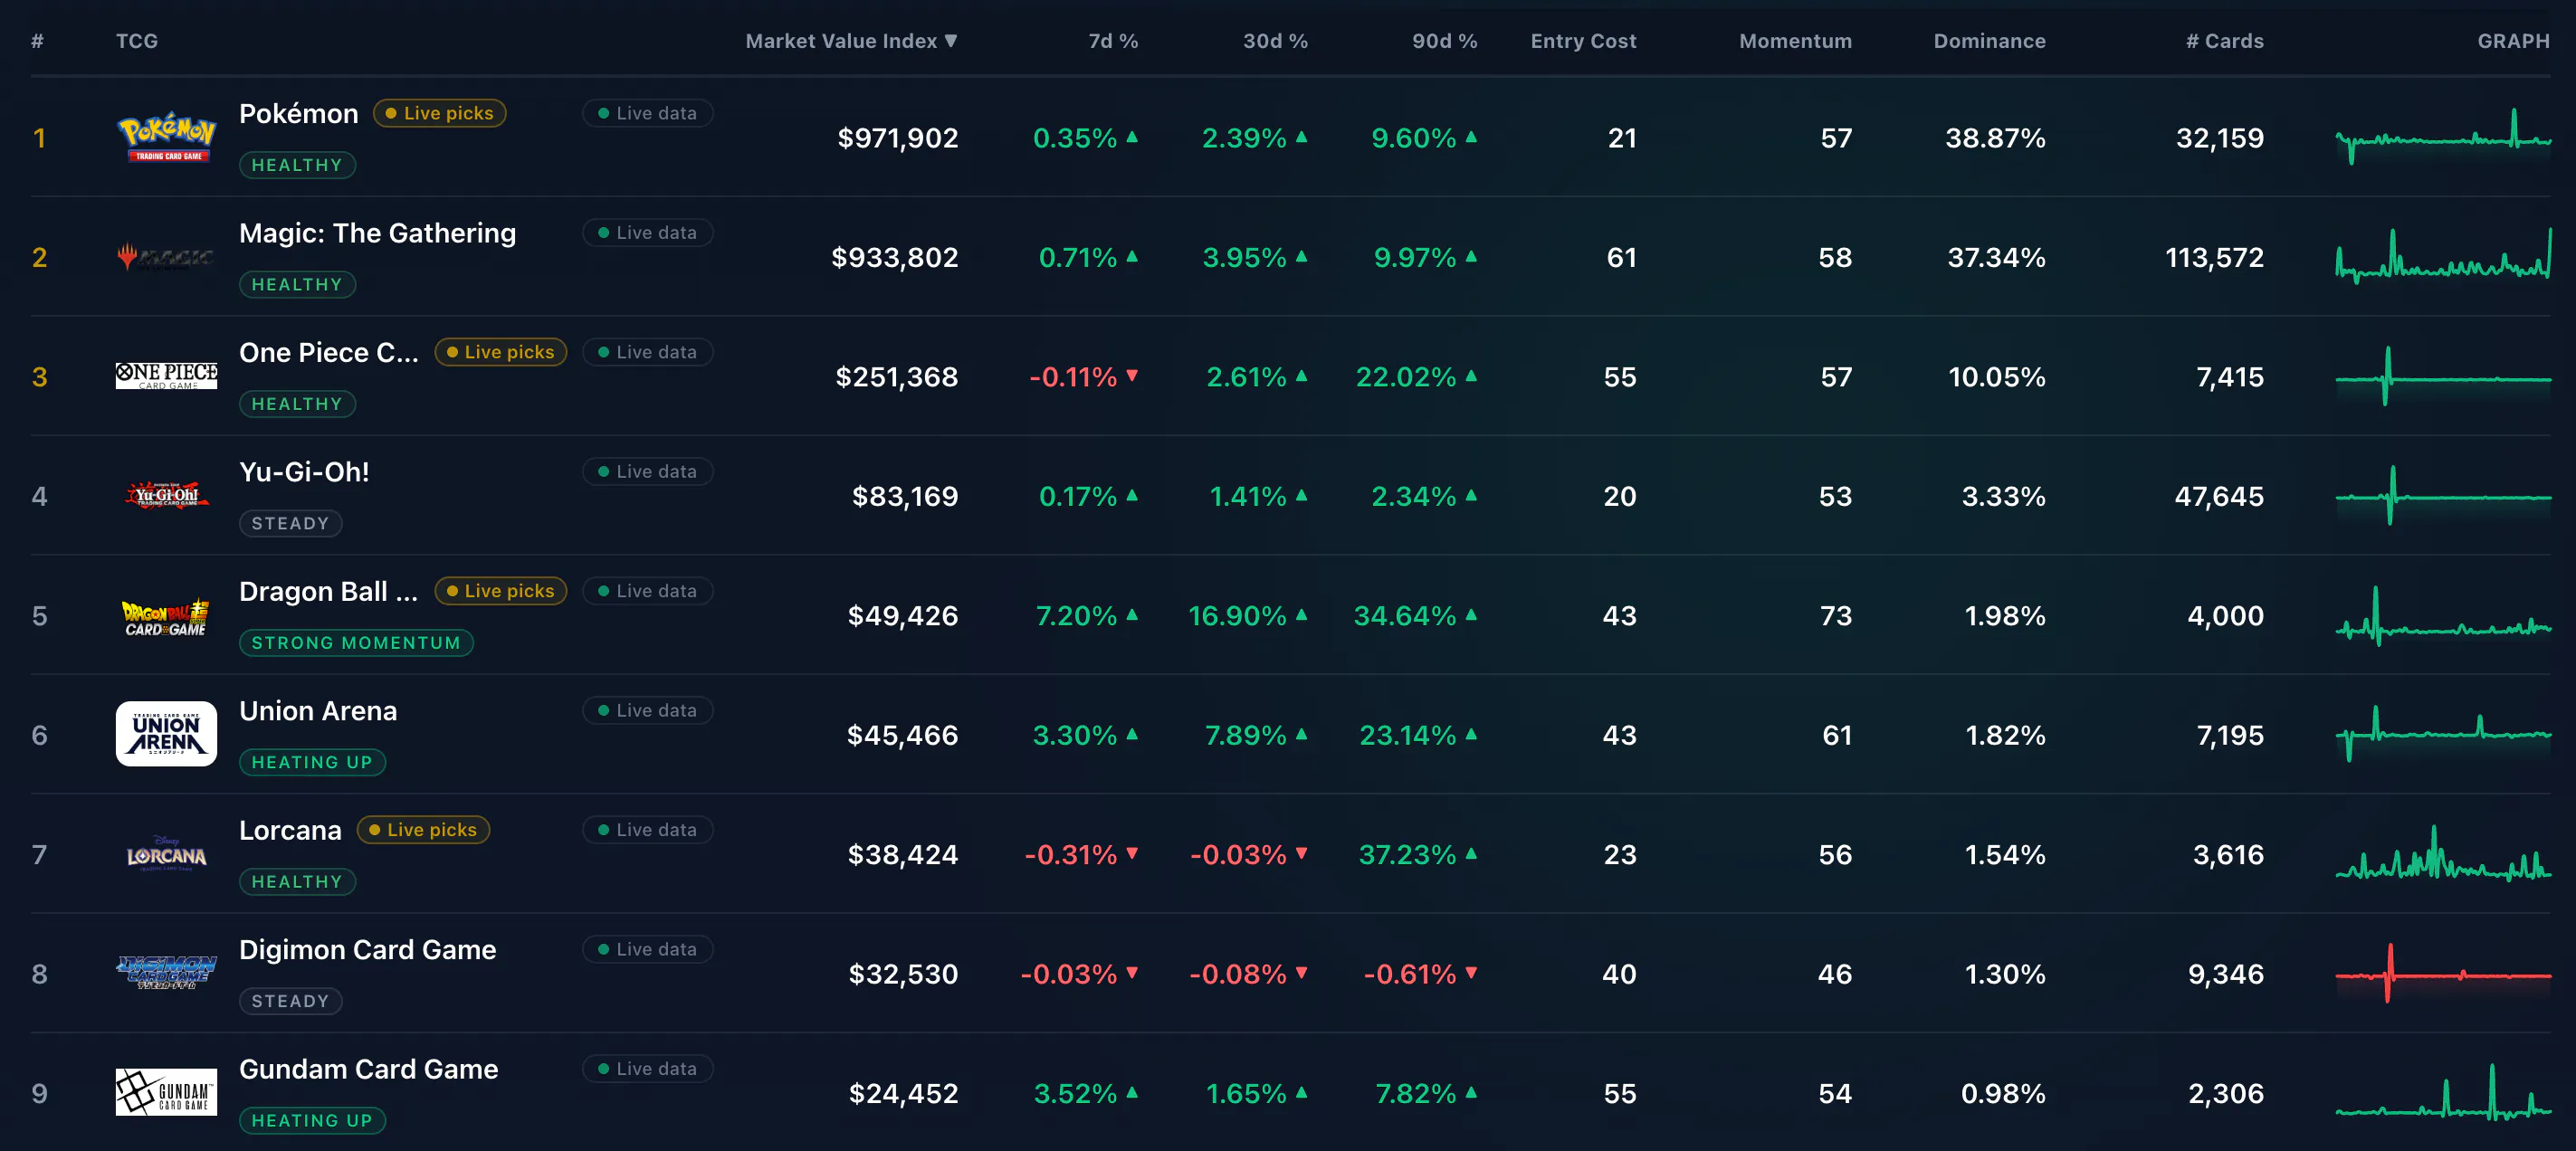Click the STEADY tag under Digimon Card Game
Image resolution: width=2576 pixels, height=1151 pixels.
coord(290,1001)
